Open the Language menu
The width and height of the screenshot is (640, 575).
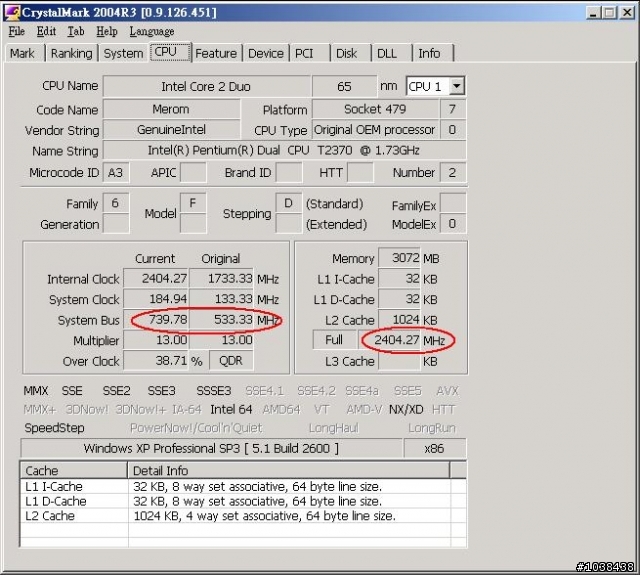pyautogui.click(x=152, y=31)
